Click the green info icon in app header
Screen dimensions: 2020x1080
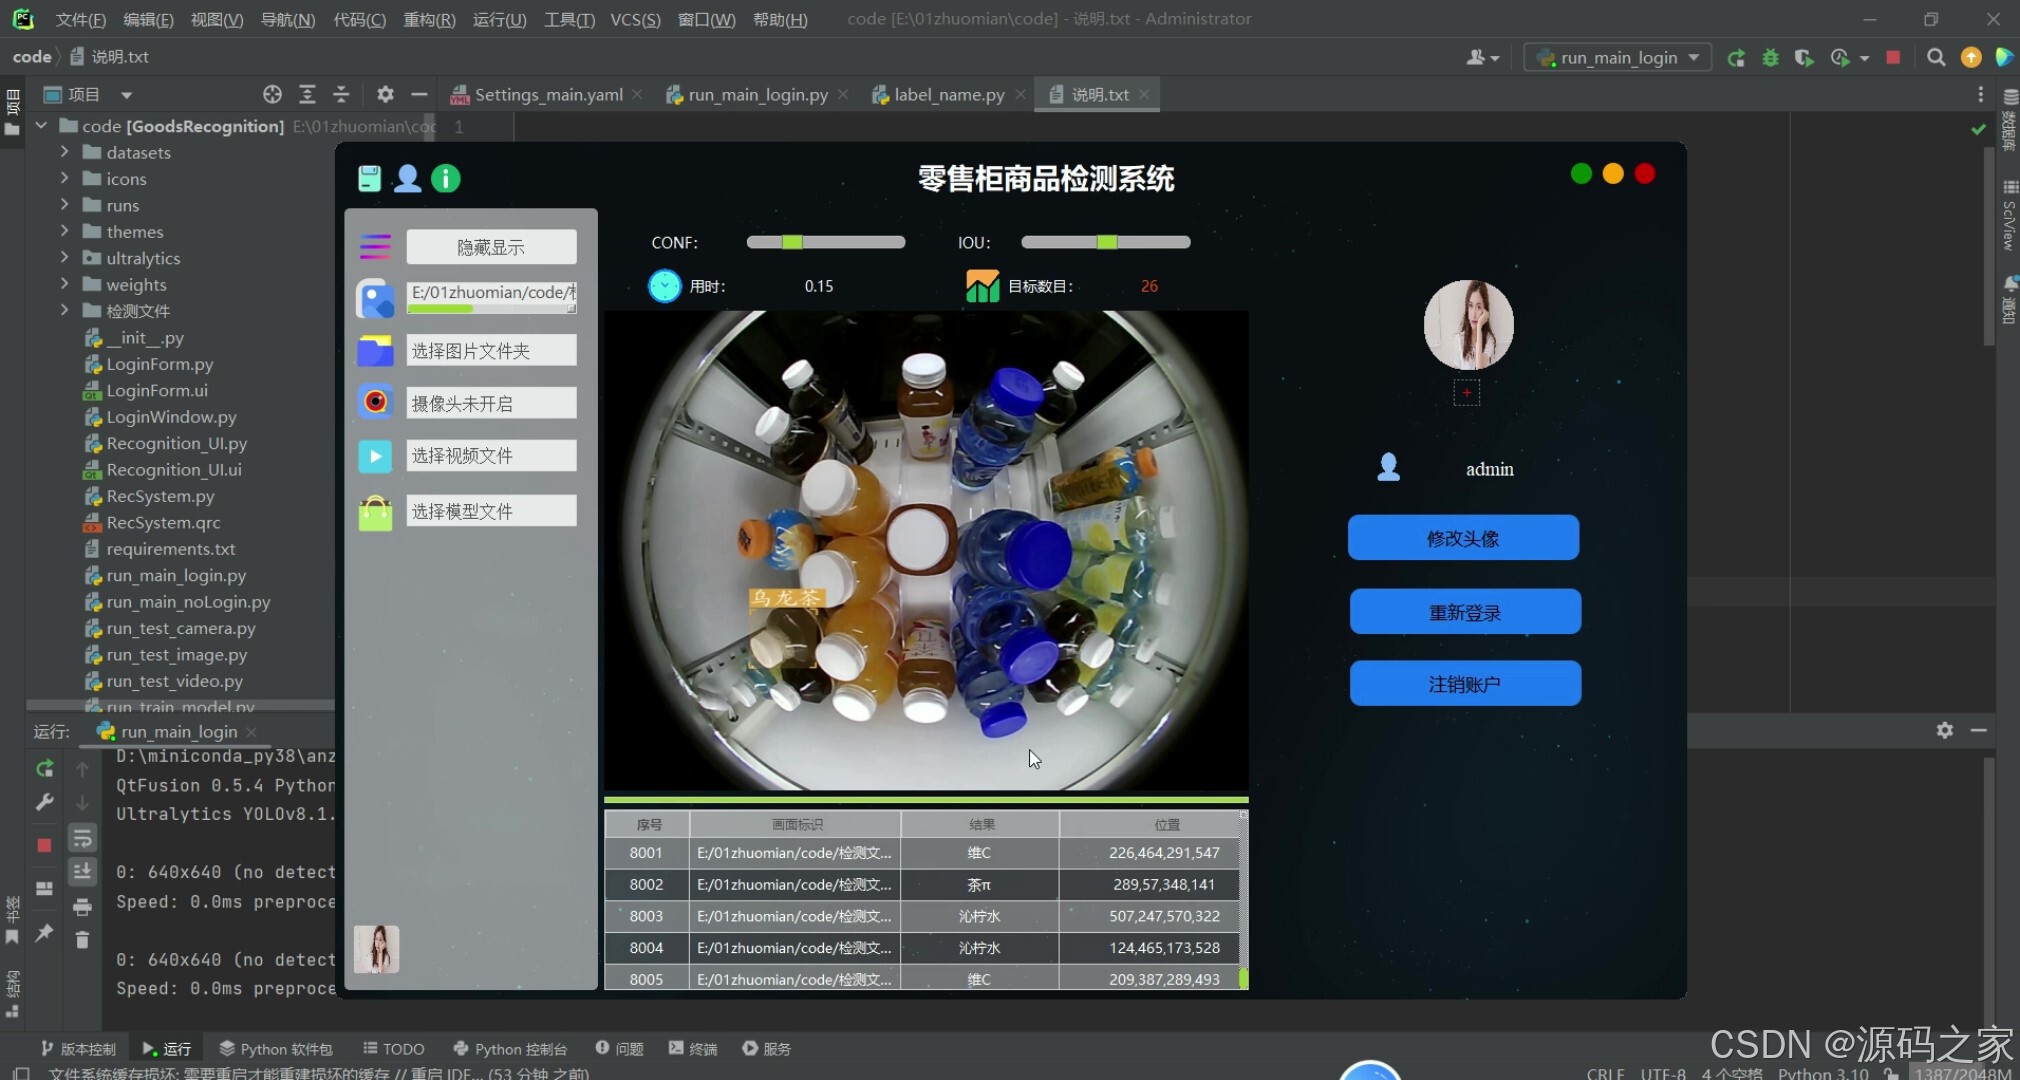445,178
